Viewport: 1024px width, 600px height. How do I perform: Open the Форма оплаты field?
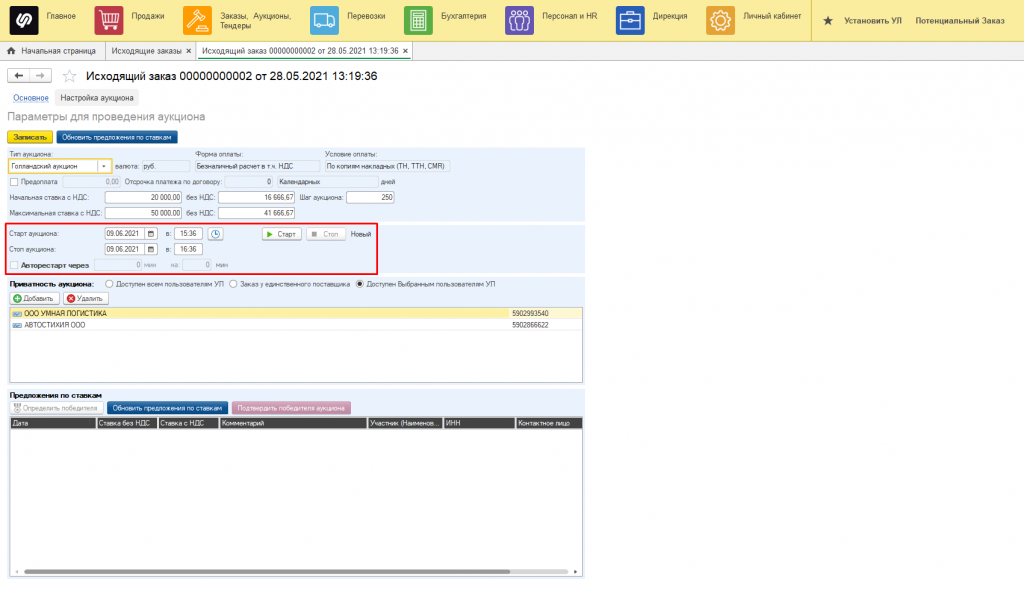(257, 166)
